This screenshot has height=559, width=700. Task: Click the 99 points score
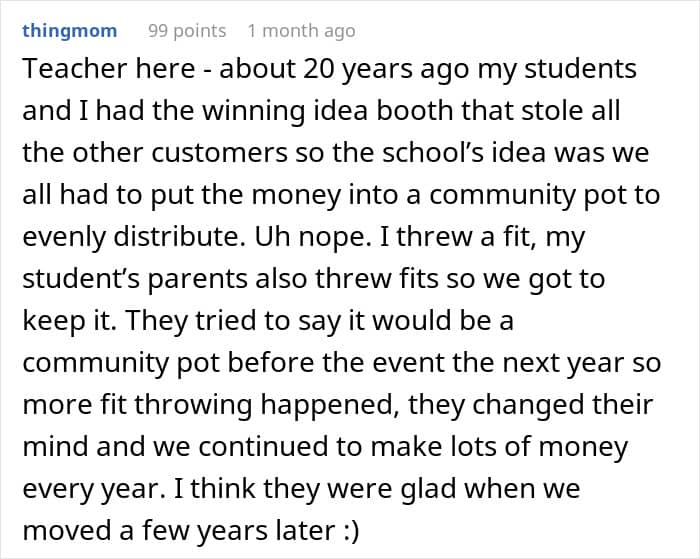(187, 31)
